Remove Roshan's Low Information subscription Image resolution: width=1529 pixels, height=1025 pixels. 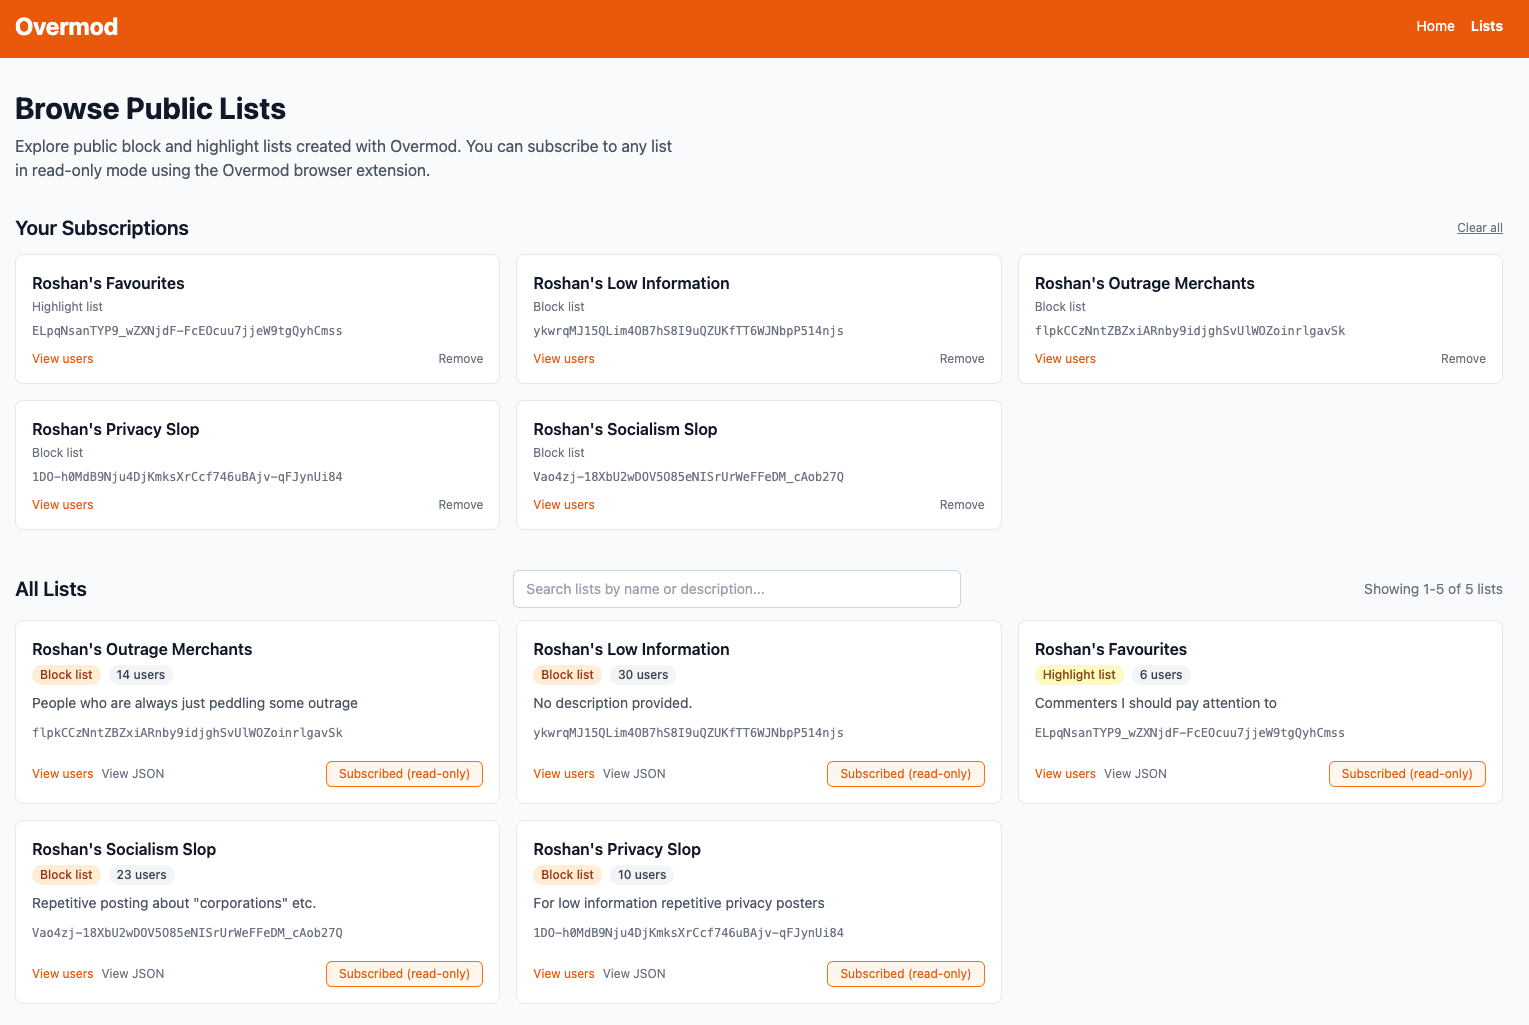coord(961,359)
